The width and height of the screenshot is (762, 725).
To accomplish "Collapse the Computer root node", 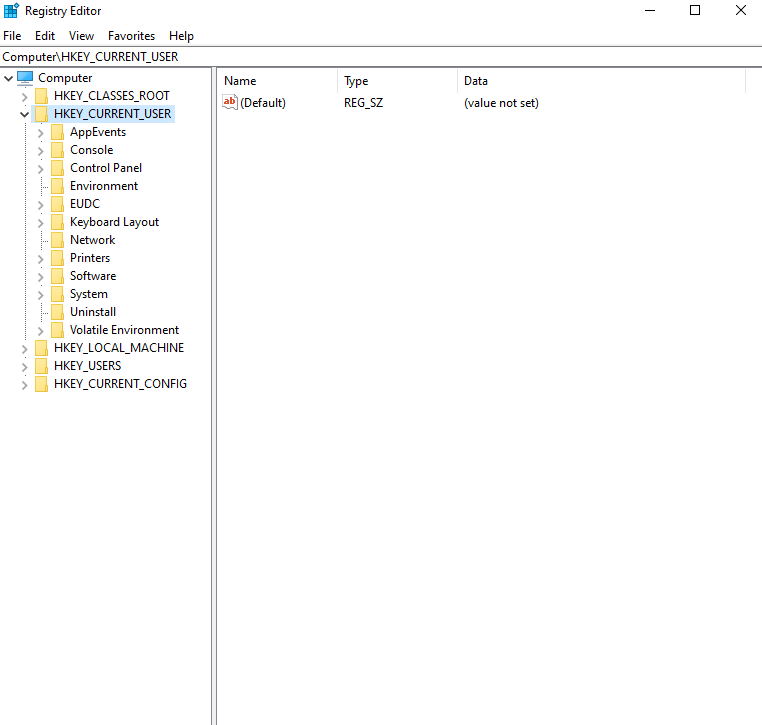I will pyautogui.click(x=8, y=78).
